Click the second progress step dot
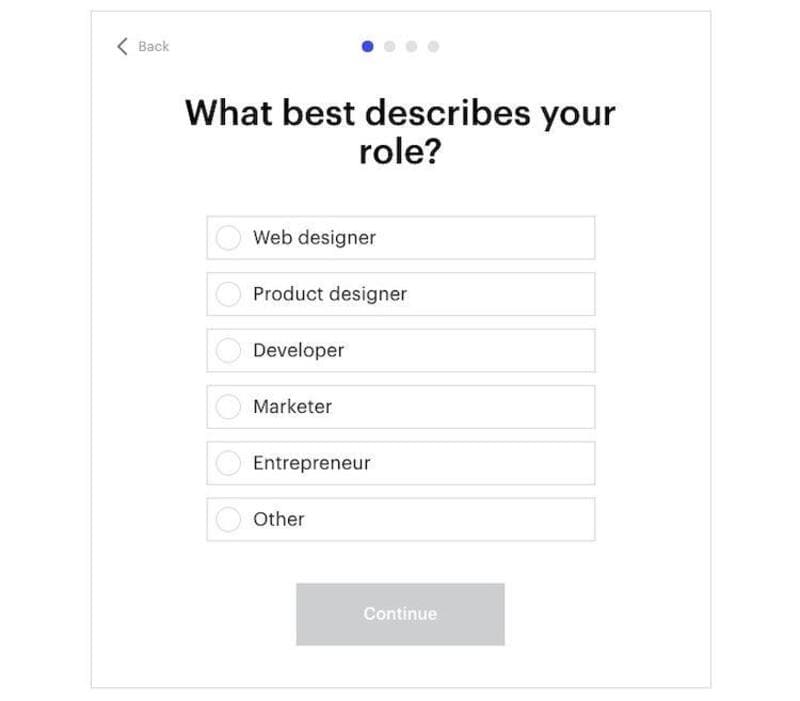 coord(391,46)
